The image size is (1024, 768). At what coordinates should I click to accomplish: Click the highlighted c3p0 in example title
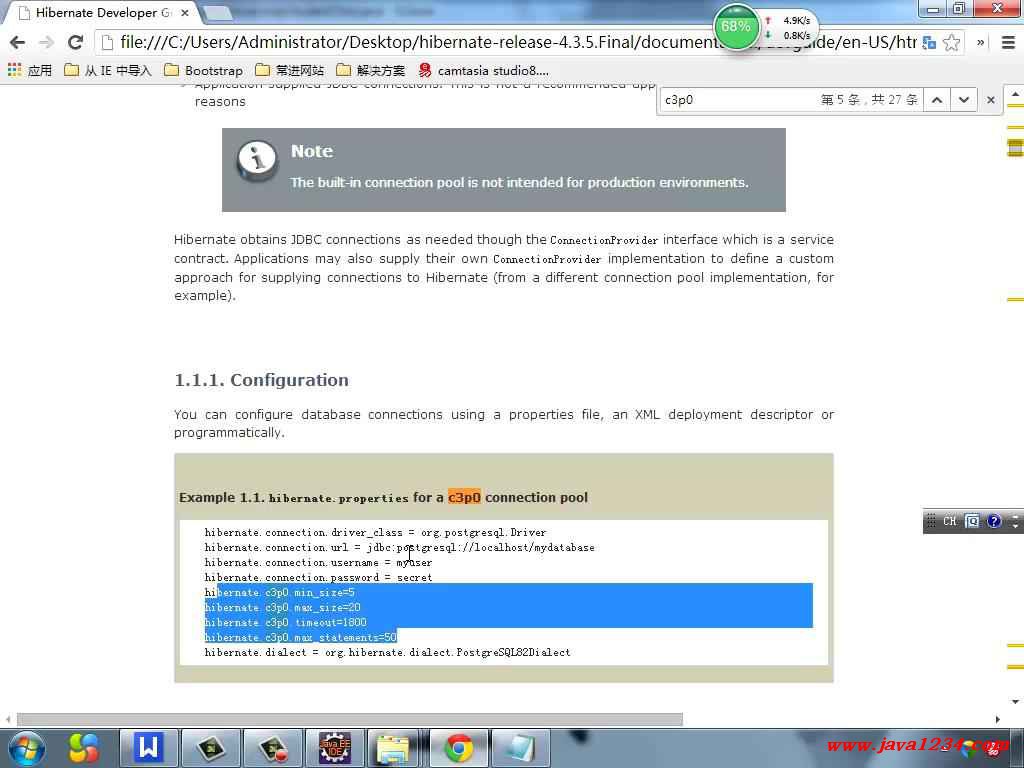pos(464,497)
